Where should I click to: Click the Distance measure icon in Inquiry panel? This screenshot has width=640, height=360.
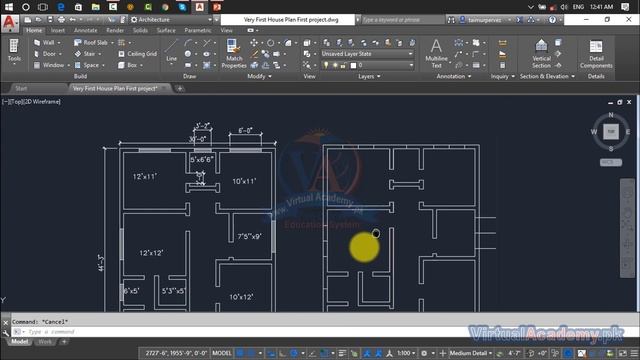click(502, 43)
